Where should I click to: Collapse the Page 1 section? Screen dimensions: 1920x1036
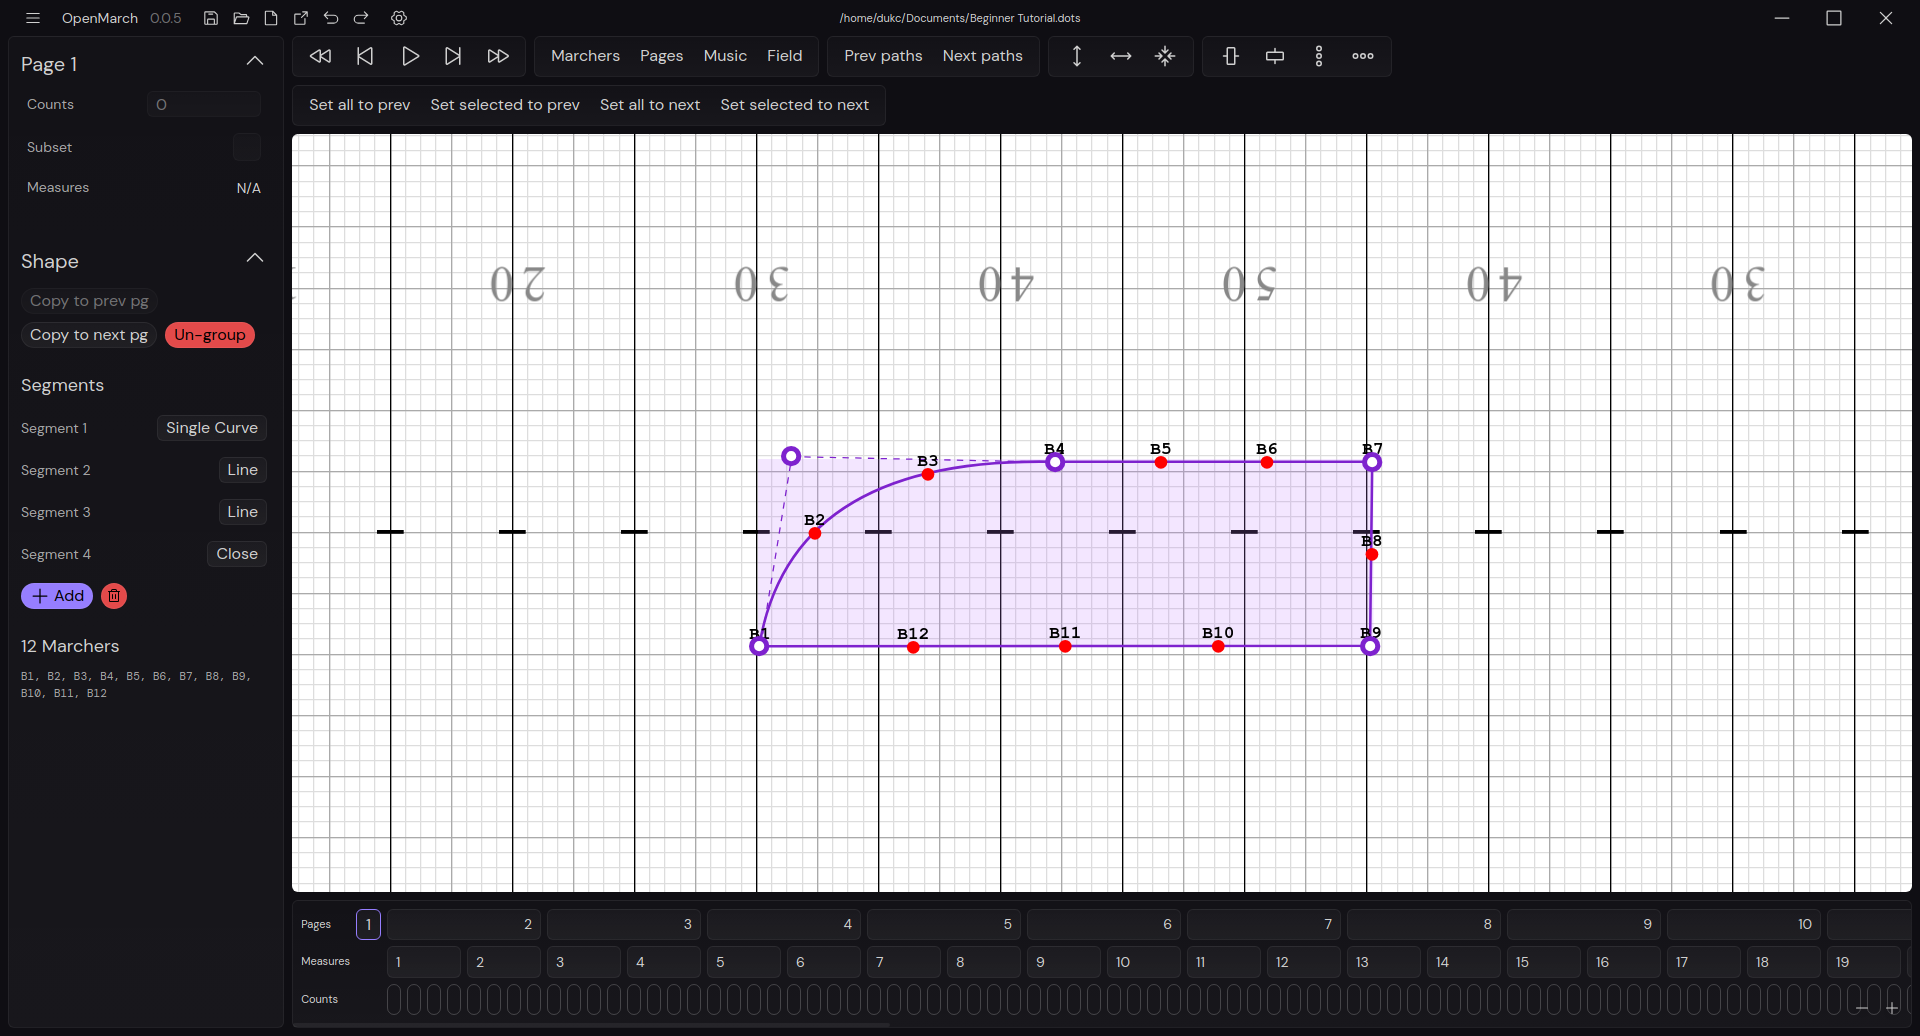(255, 61)
